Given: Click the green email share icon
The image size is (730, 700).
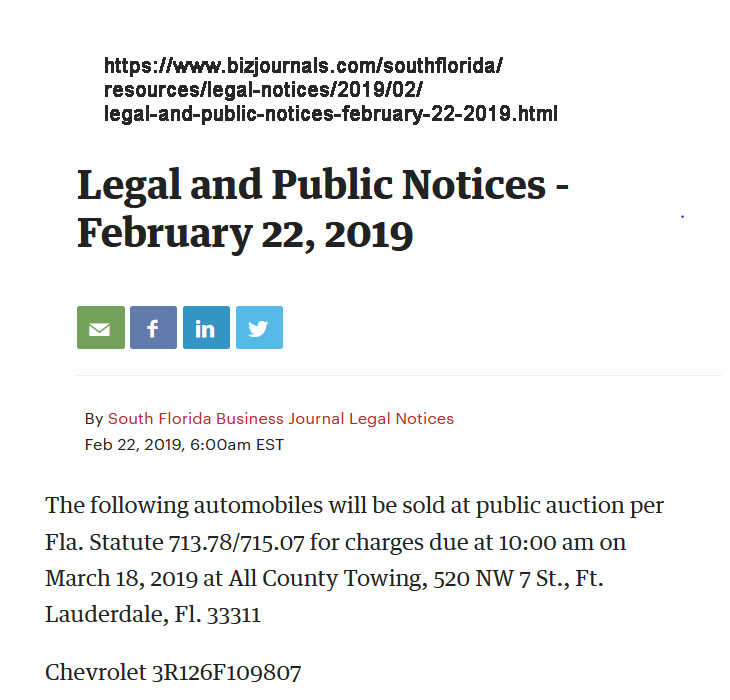Looking at the screenshot, I should tap(100, 328).
